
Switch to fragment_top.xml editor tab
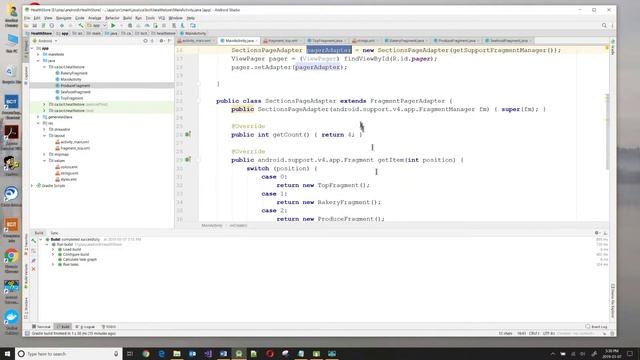[x=282, y=41]
